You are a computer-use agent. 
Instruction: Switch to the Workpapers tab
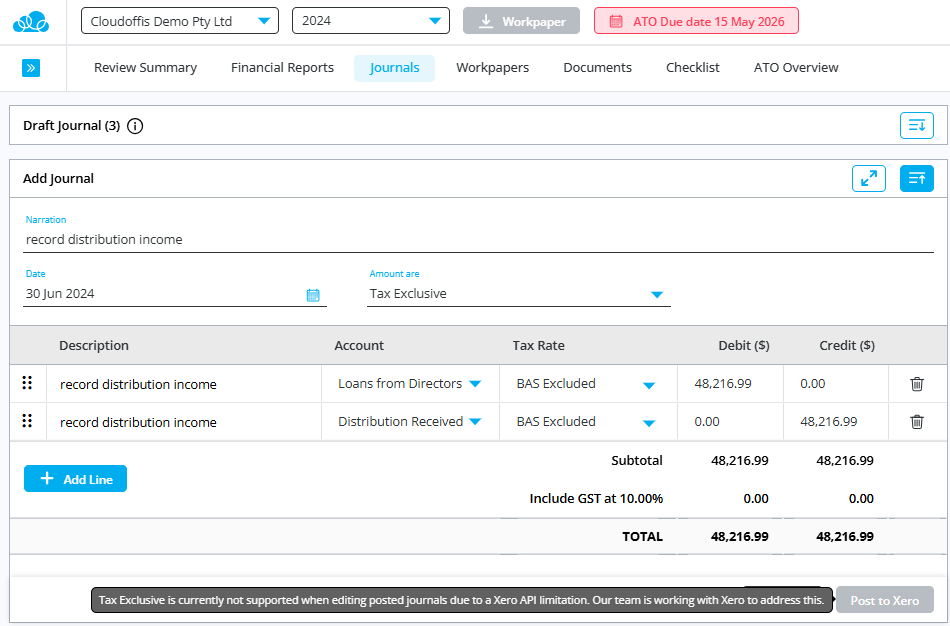pyautogui.click(x=492, y=68)
